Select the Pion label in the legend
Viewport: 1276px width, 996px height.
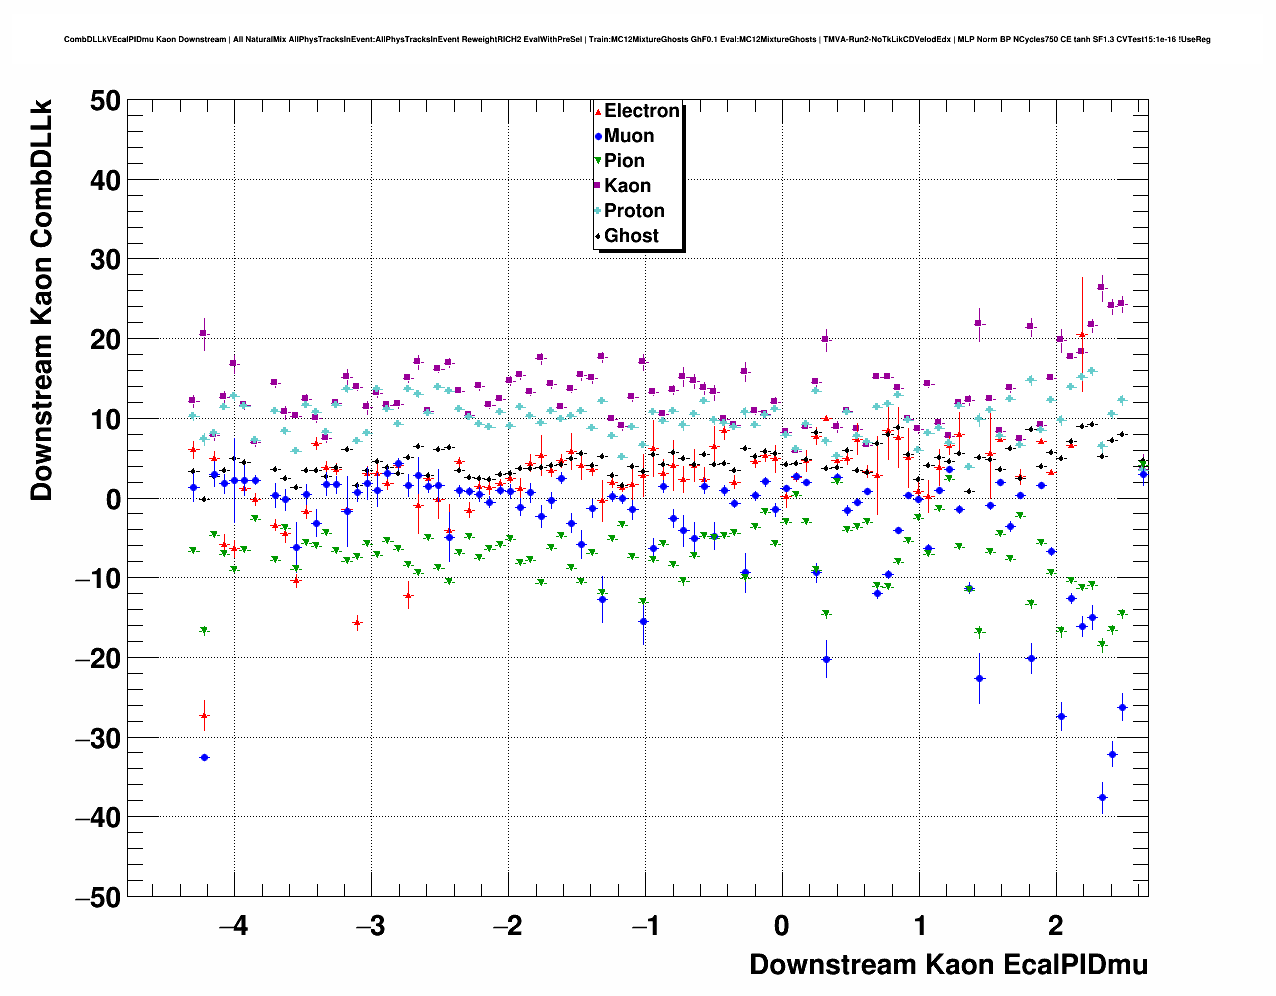tap(625, 161)
